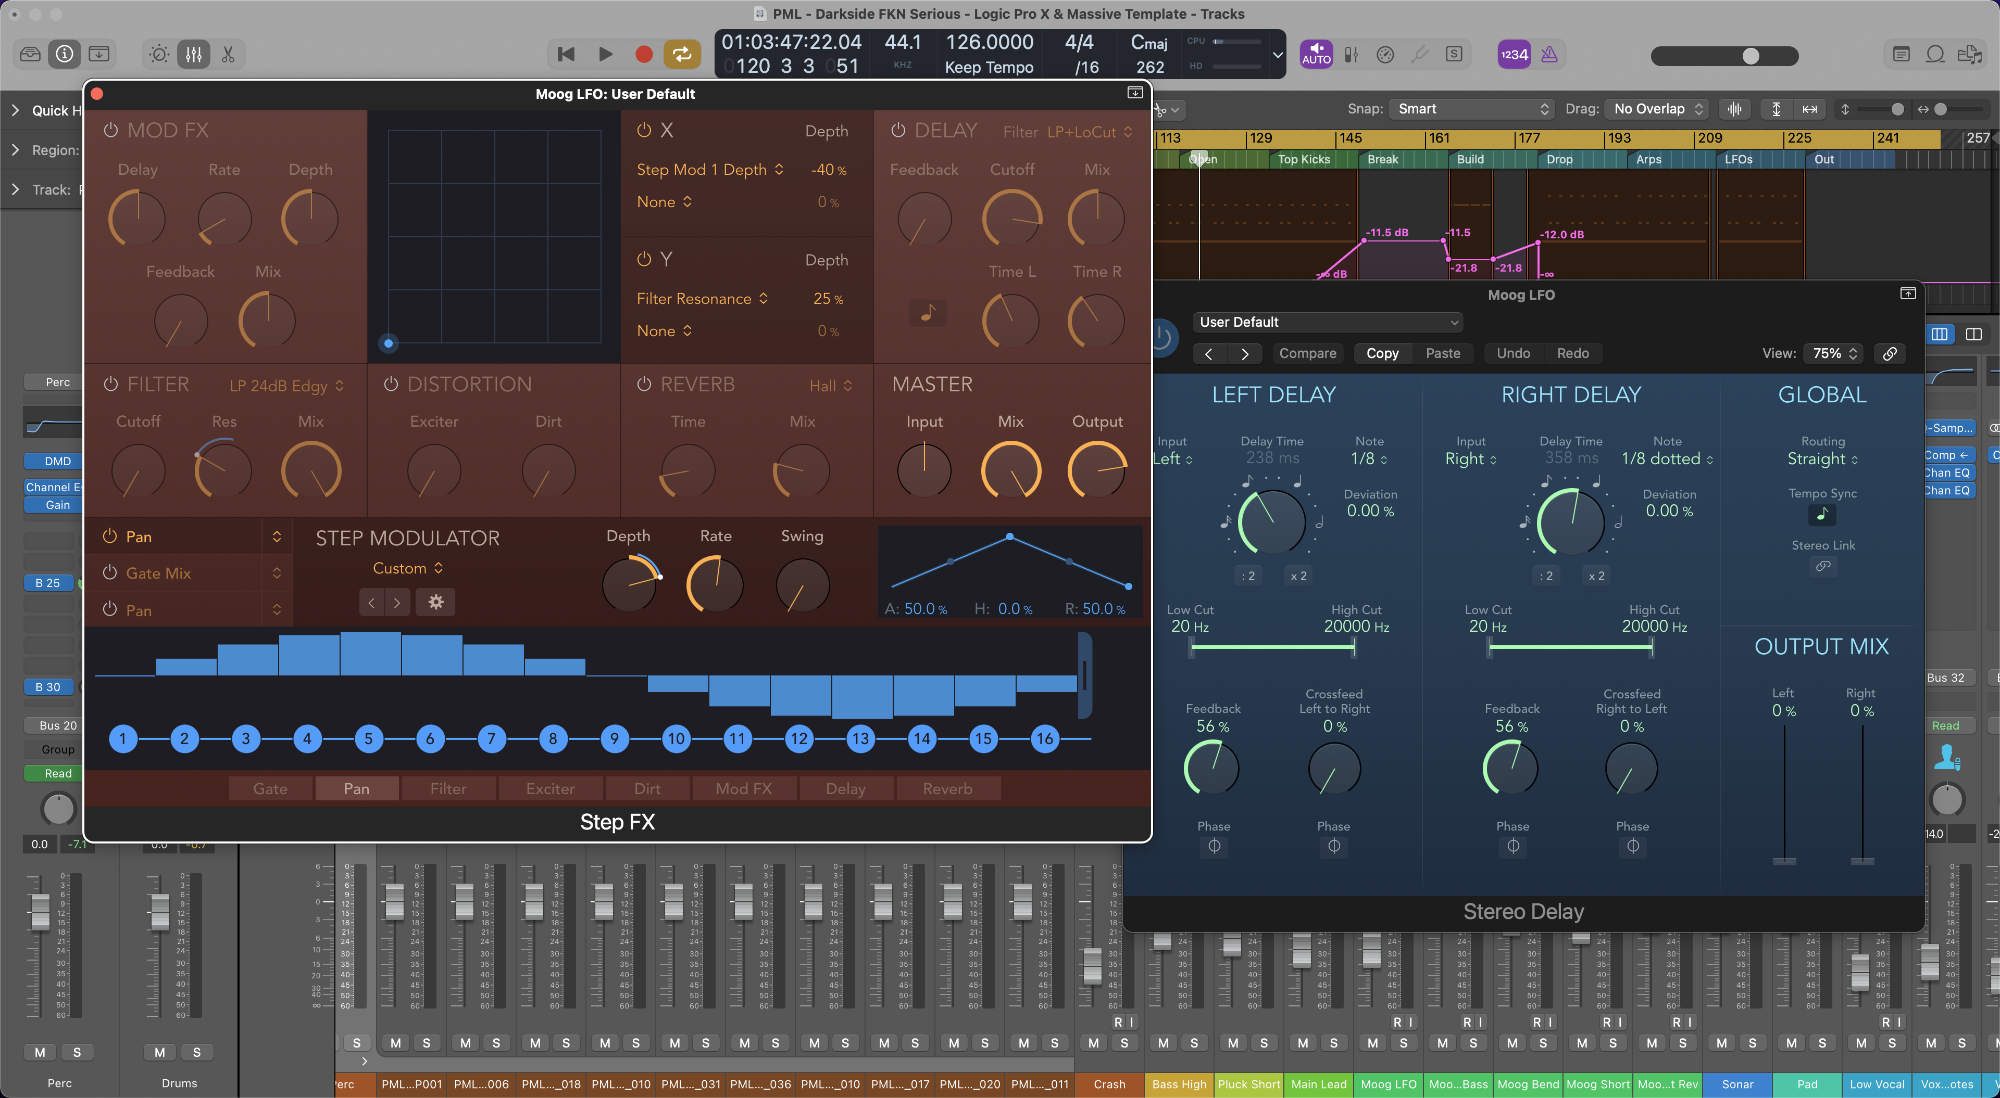Image resolution: width=2000 pixels, height=1098 pixels.
Task: Open delay Filter LP+LoCut dropdown
Action: (x=1090, y=131)
